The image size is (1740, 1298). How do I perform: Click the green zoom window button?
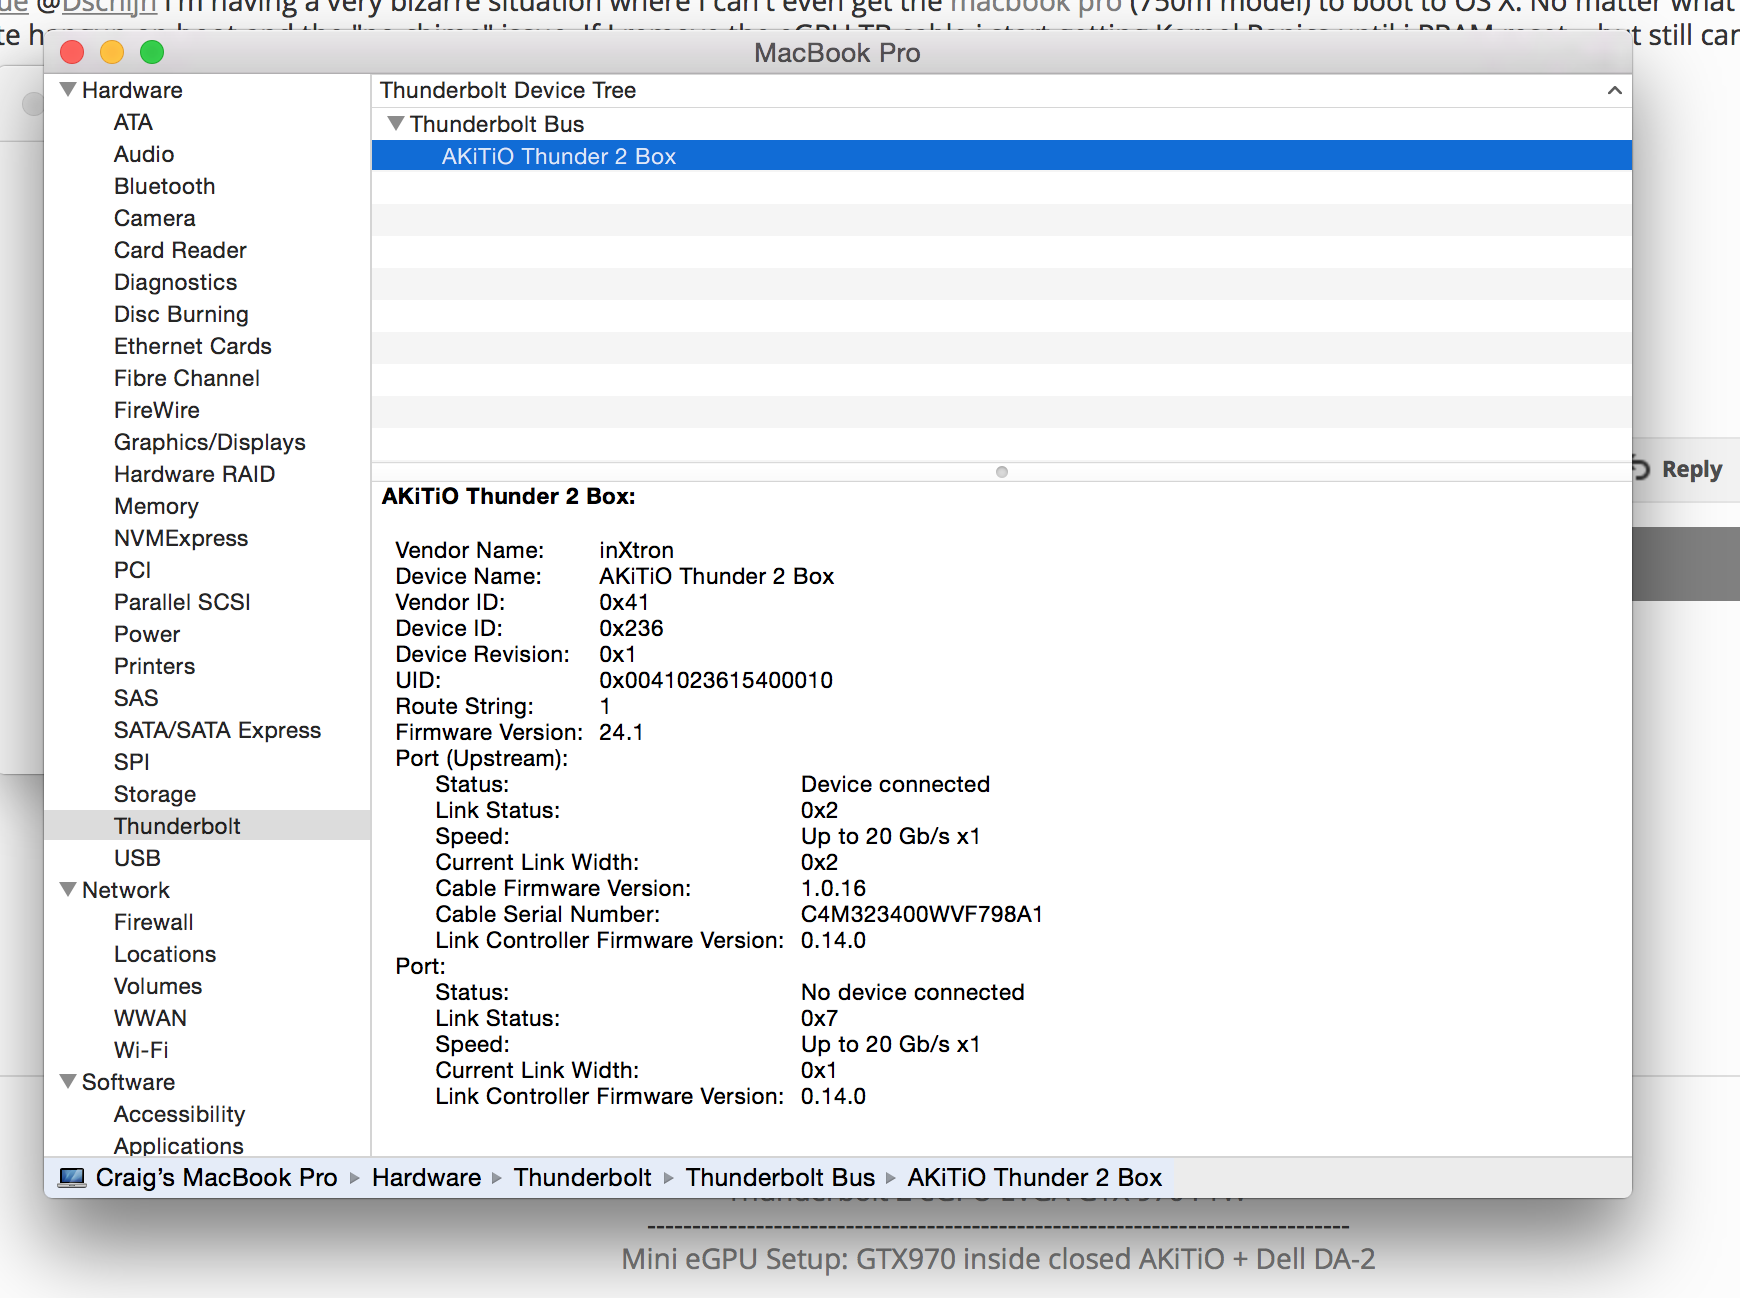(152, 52)
